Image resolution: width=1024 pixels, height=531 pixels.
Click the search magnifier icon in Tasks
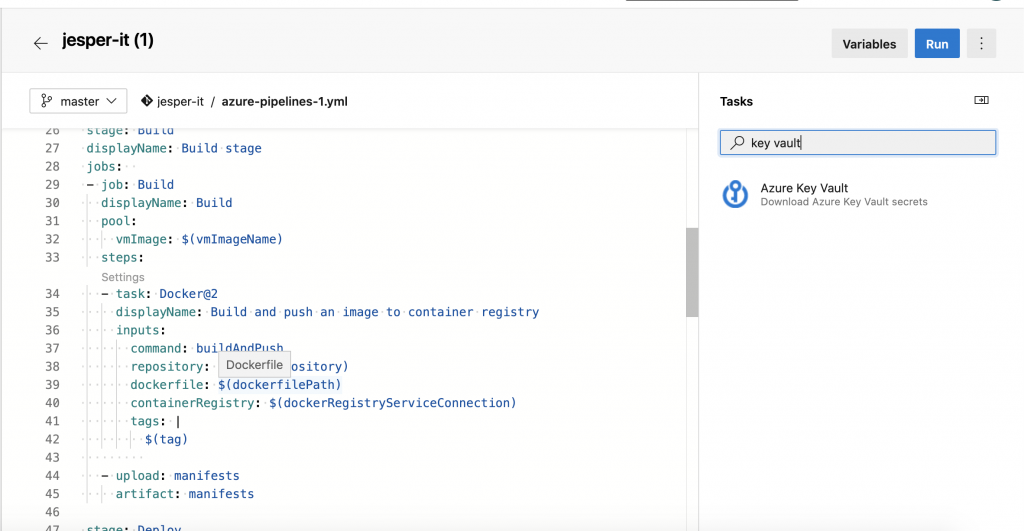click(x=737, y=143)
